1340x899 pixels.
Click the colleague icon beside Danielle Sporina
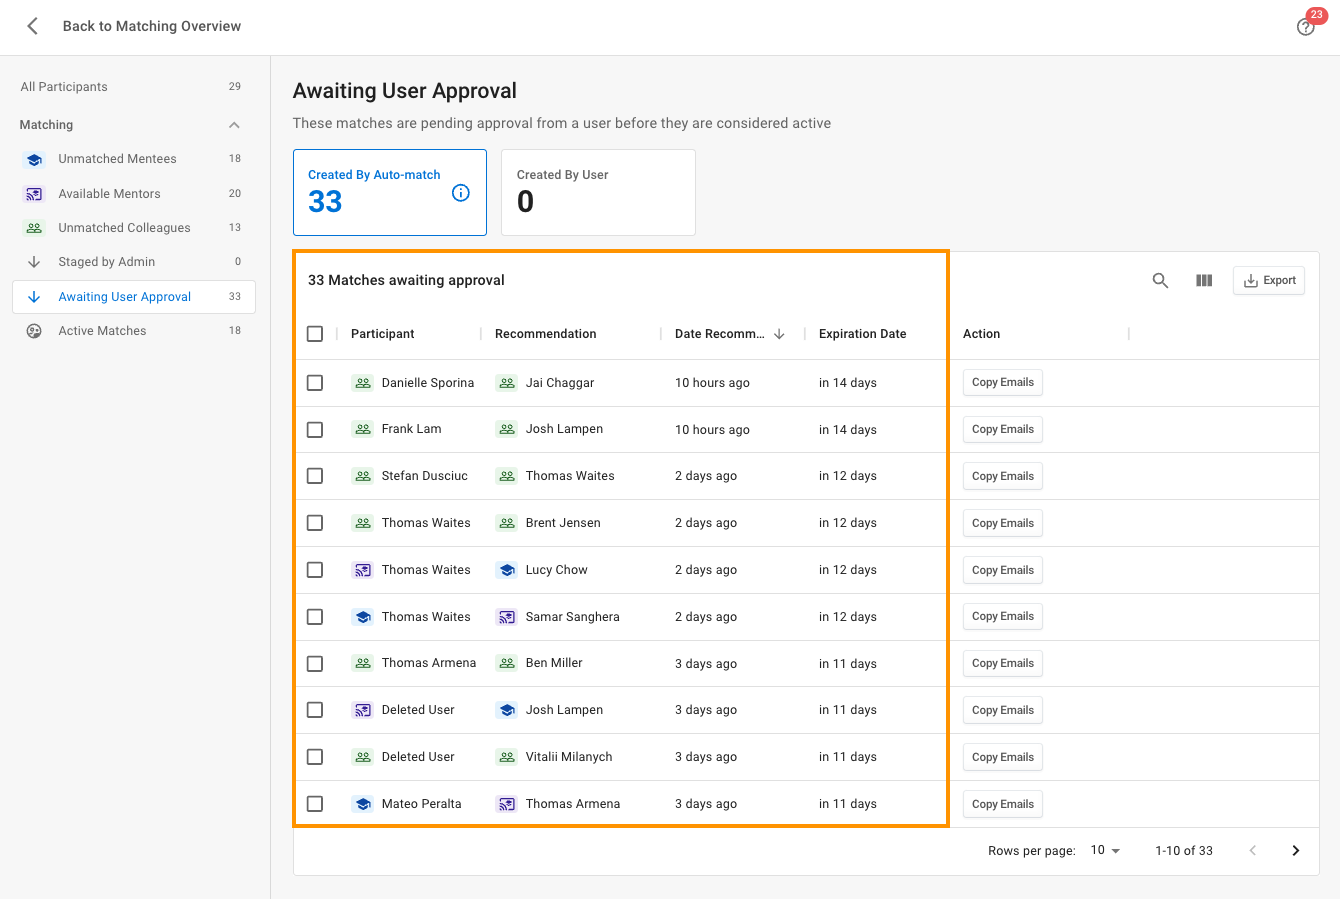363,383
